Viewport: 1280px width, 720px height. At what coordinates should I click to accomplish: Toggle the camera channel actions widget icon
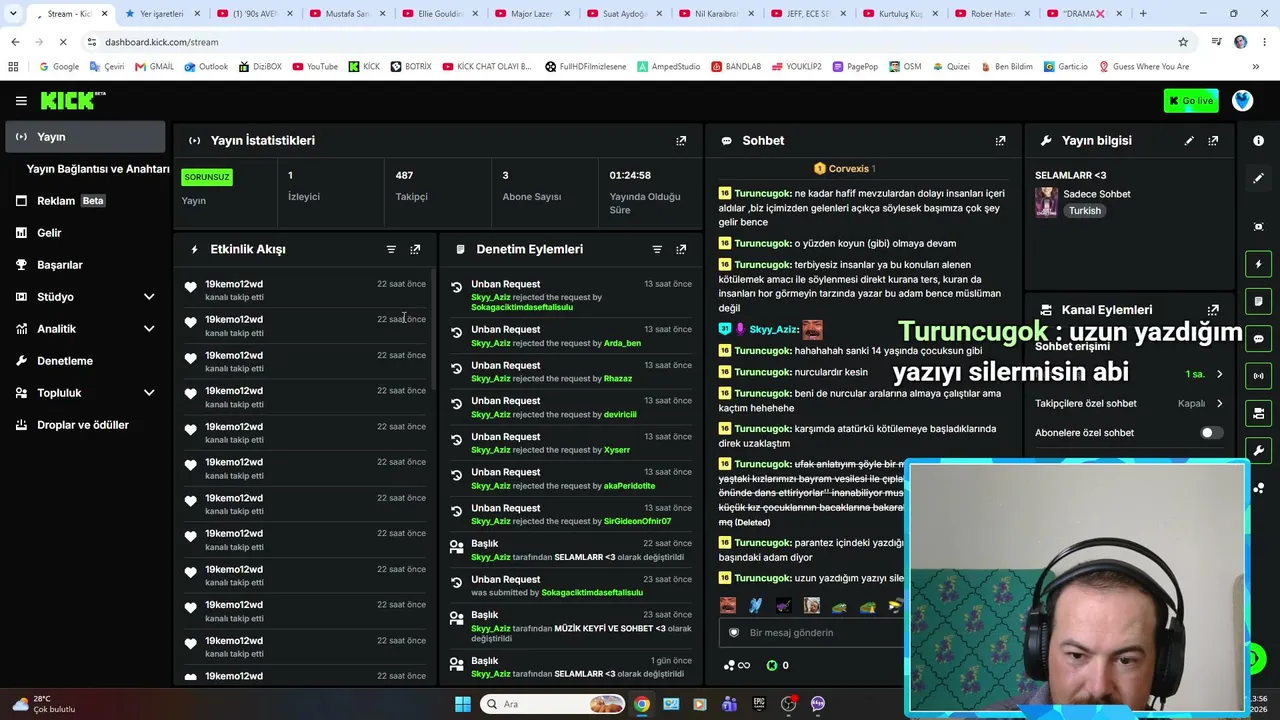pos(1258,413)
